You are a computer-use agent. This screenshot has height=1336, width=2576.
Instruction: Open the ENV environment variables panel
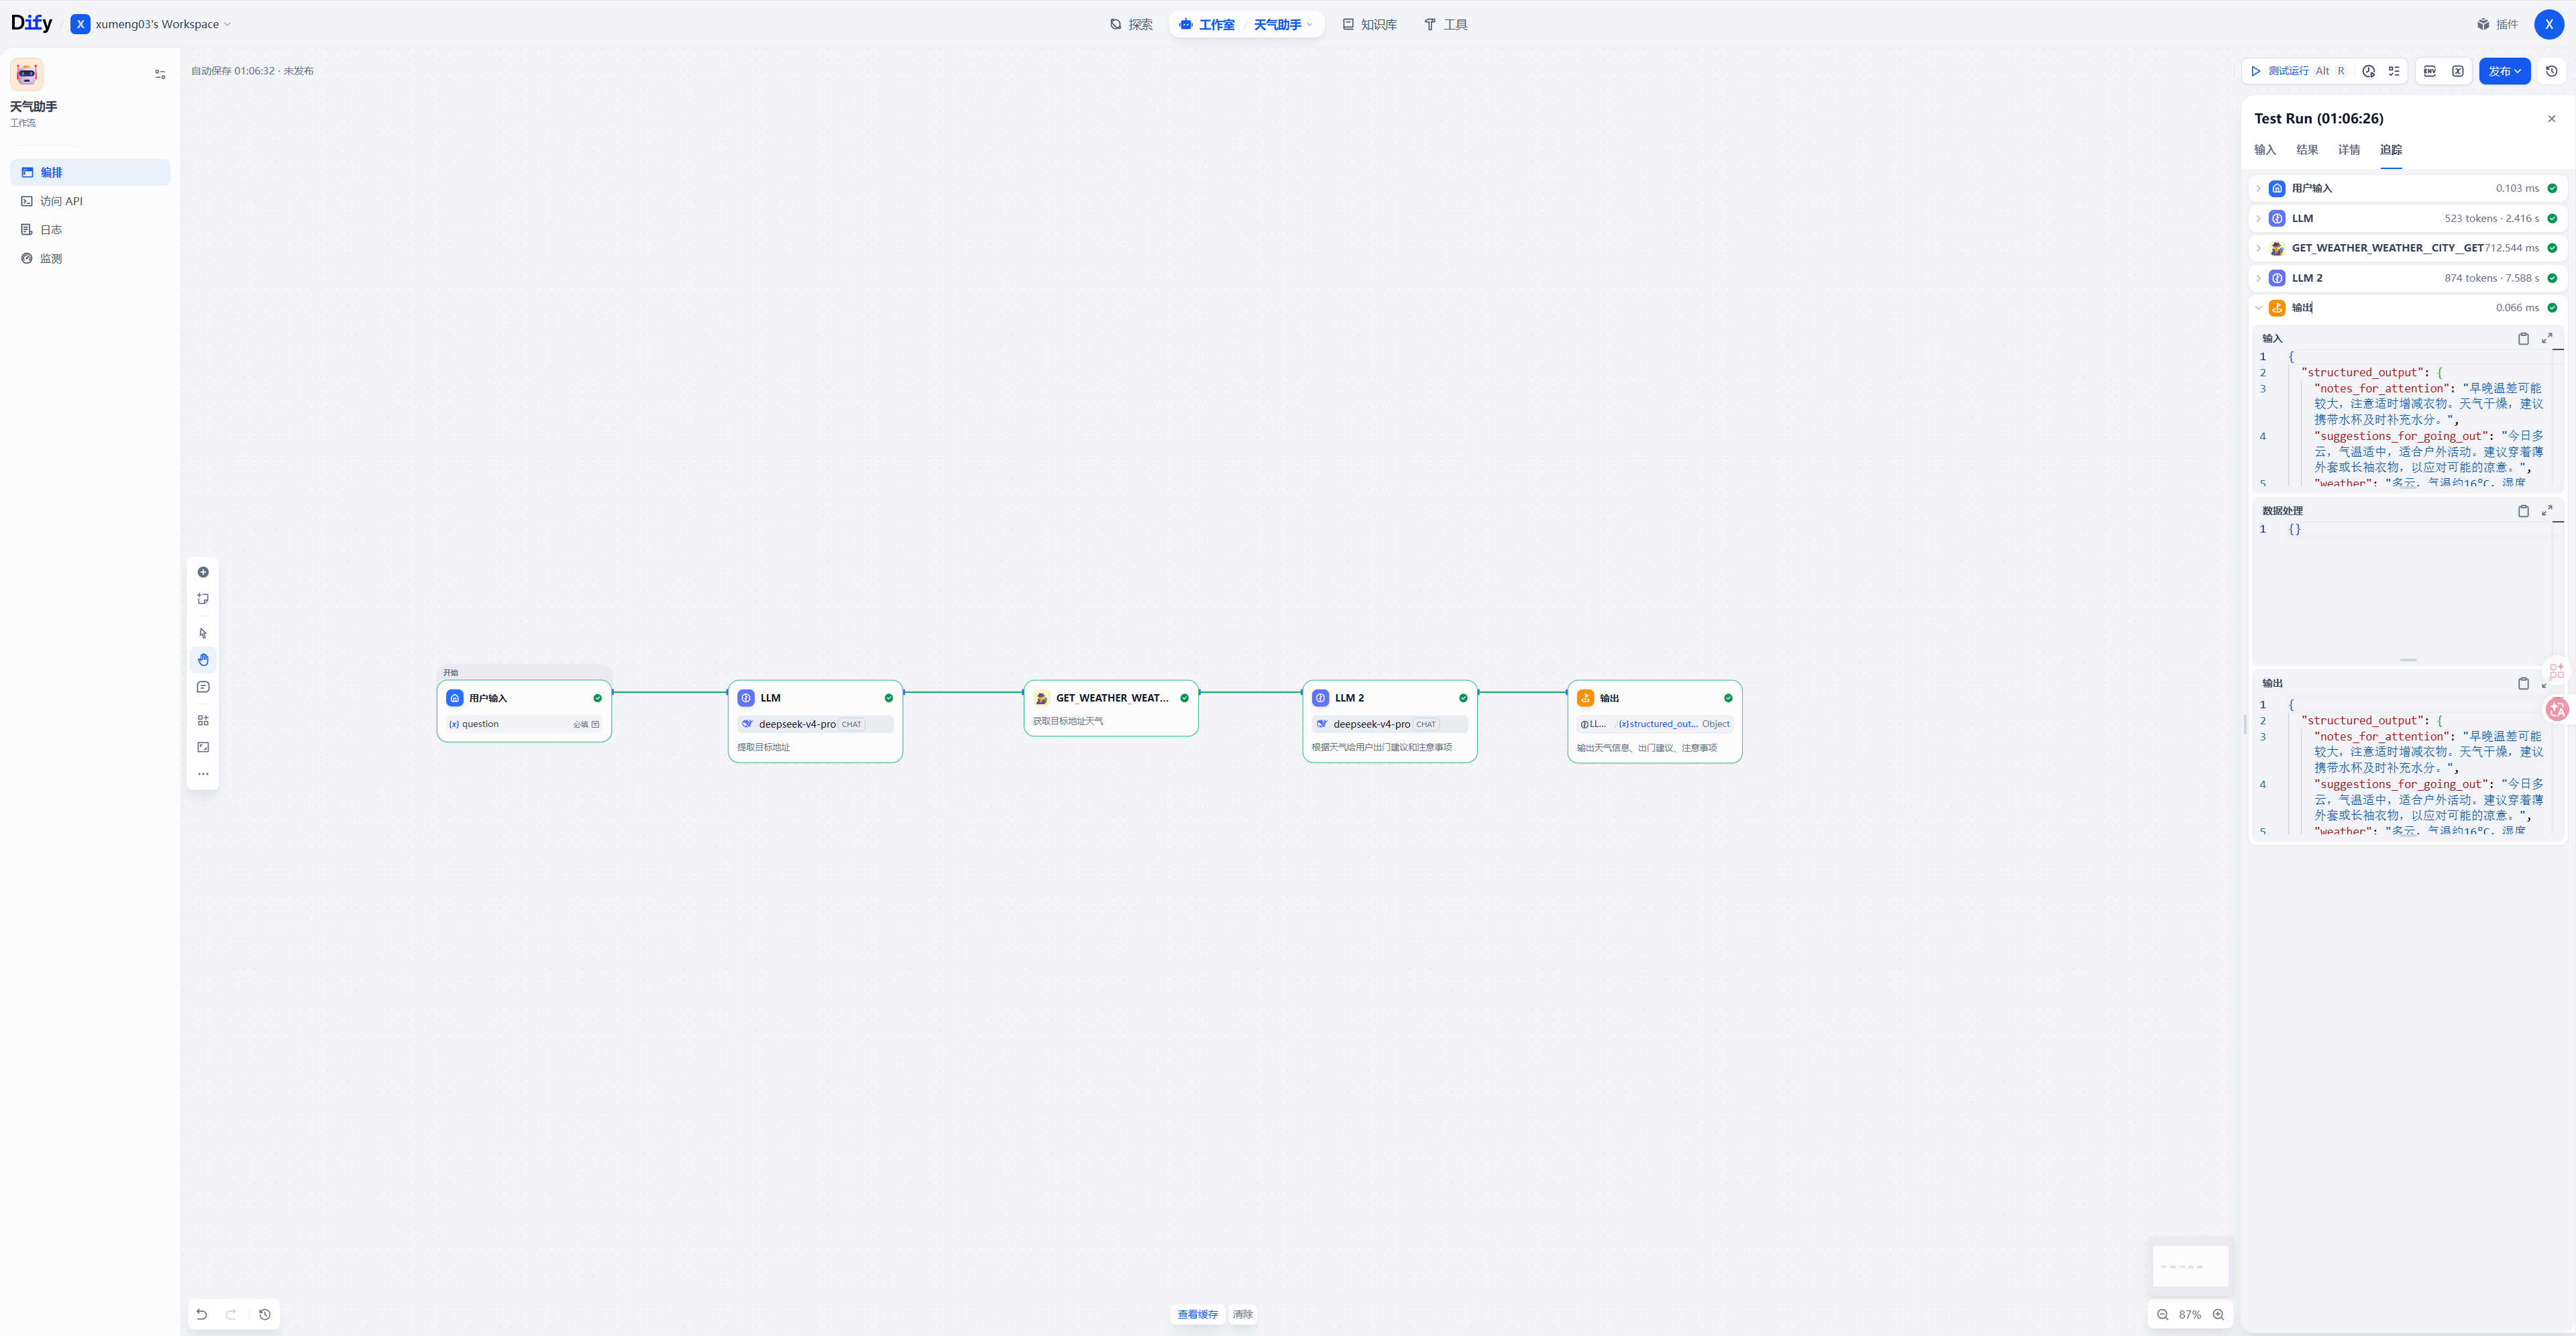tap(2430, 71)
